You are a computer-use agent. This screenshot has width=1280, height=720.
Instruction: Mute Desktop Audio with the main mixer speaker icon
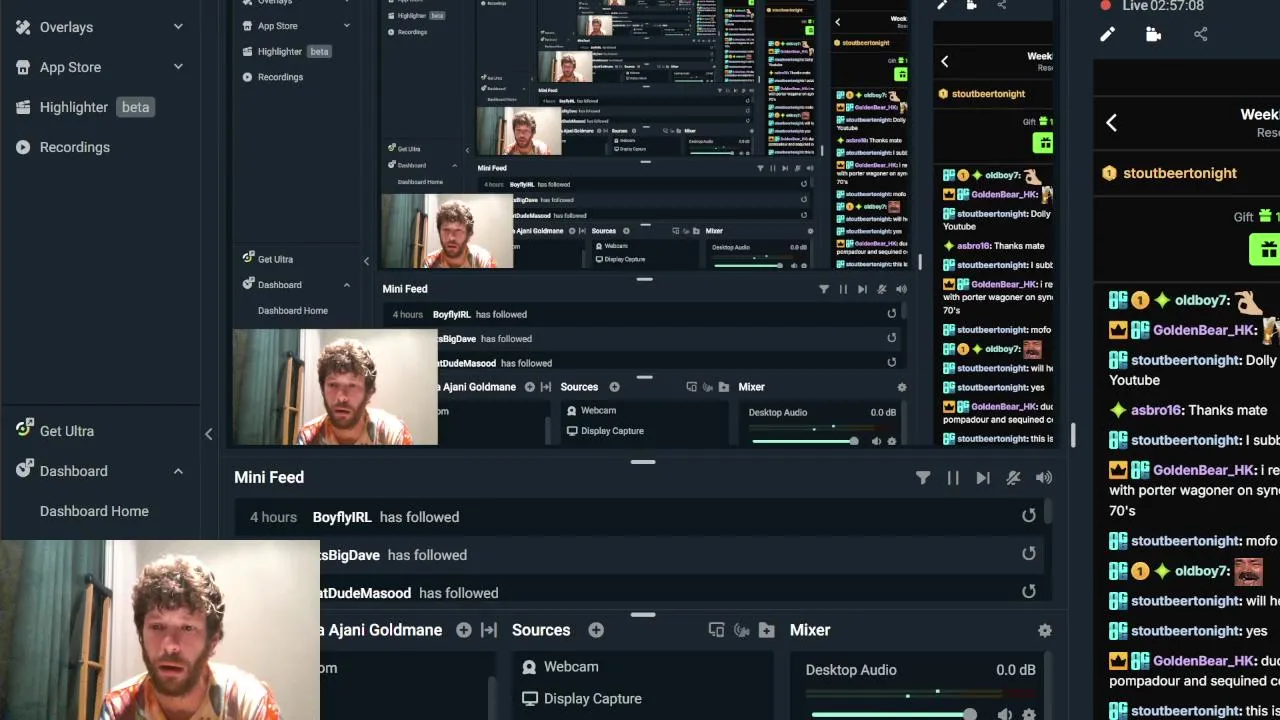click(1004, 714)
